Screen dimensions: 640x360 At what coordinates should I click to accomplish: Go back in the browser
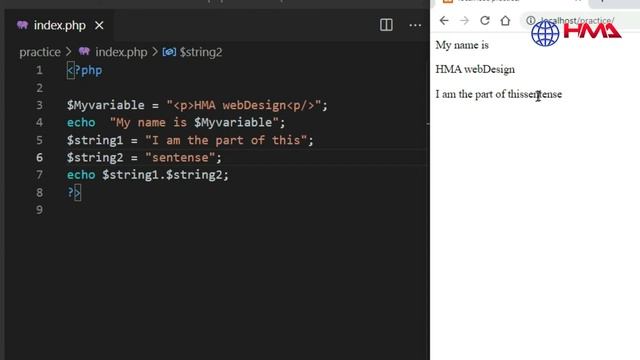click(444, 20)
